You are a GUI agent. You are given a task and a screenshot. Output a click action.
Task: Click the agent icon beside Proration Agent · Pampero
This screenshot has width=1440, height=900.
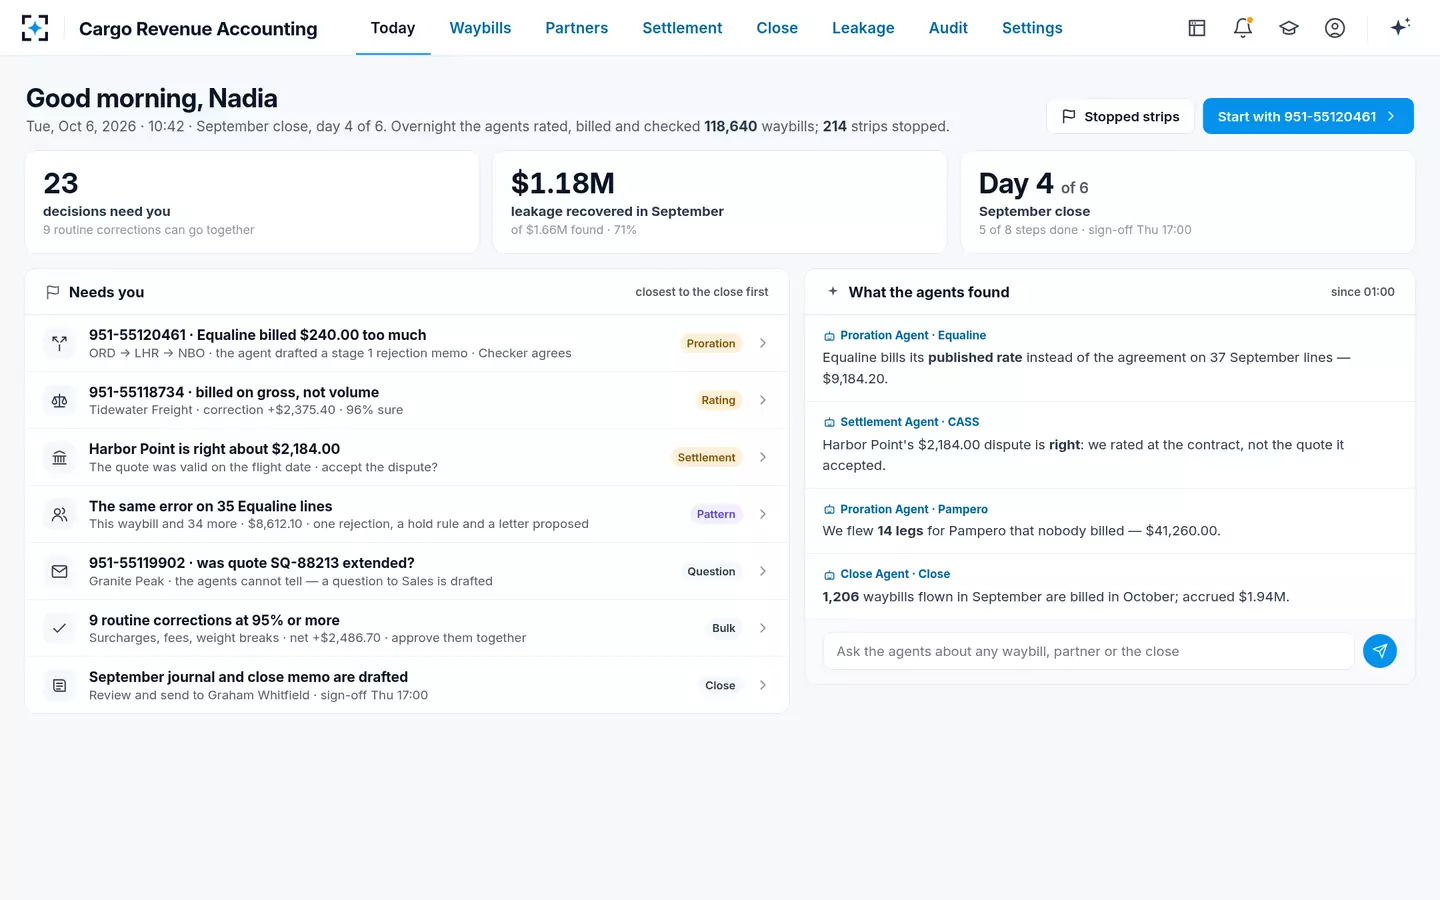pyautogui.click(x=829, y=509)
